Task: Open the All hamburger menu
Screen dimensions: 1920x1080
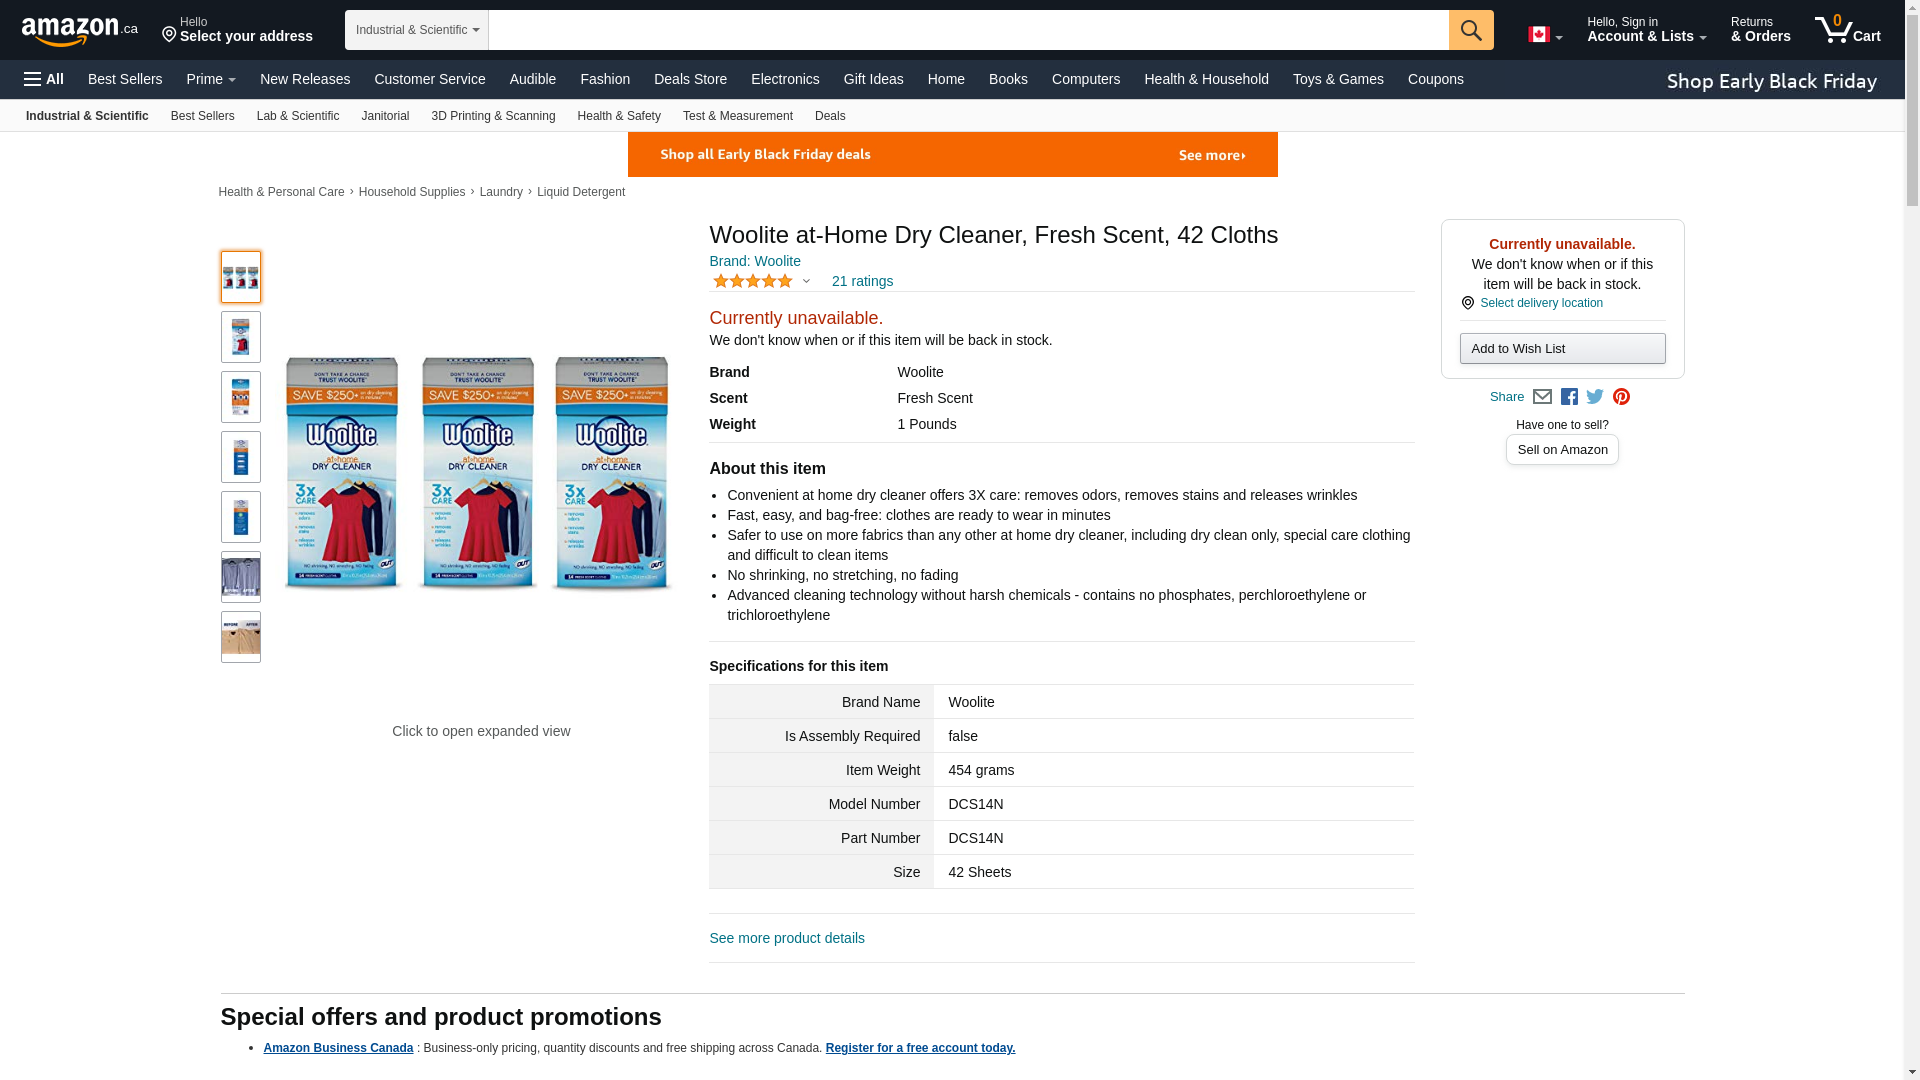Action: [44, 79]
